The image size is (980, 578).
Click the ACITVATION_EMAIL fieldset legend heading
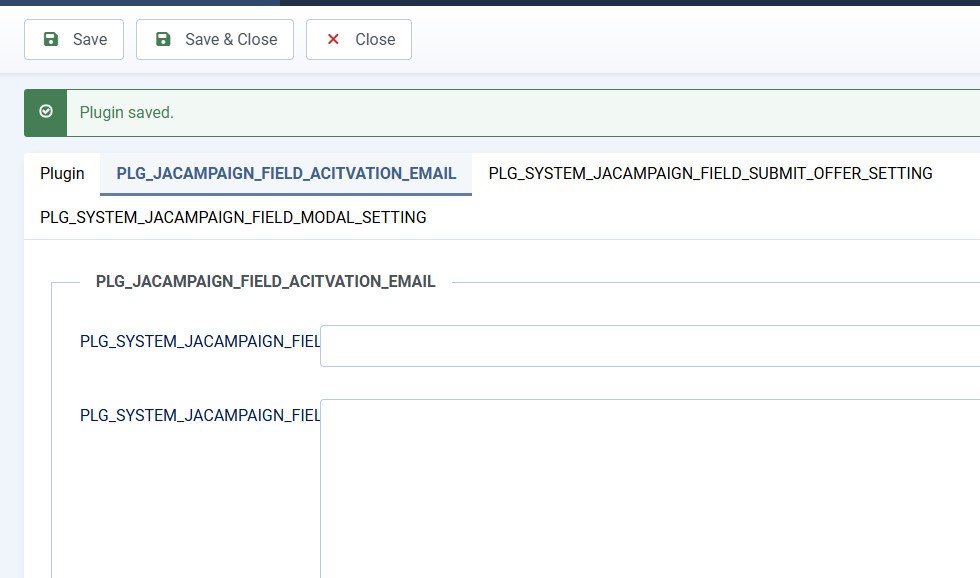265,282
